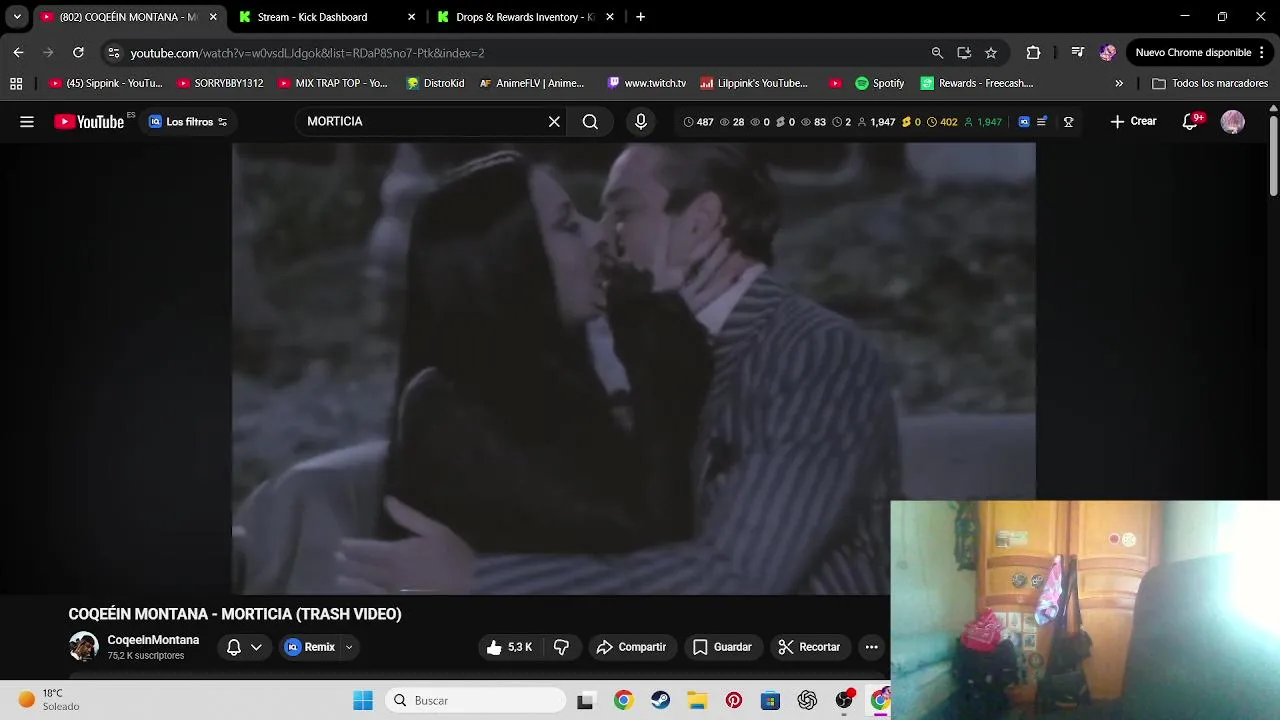Click the vidIQ trophy icon
This screenshot has height=720, width=1280.
click(1068, 122)
